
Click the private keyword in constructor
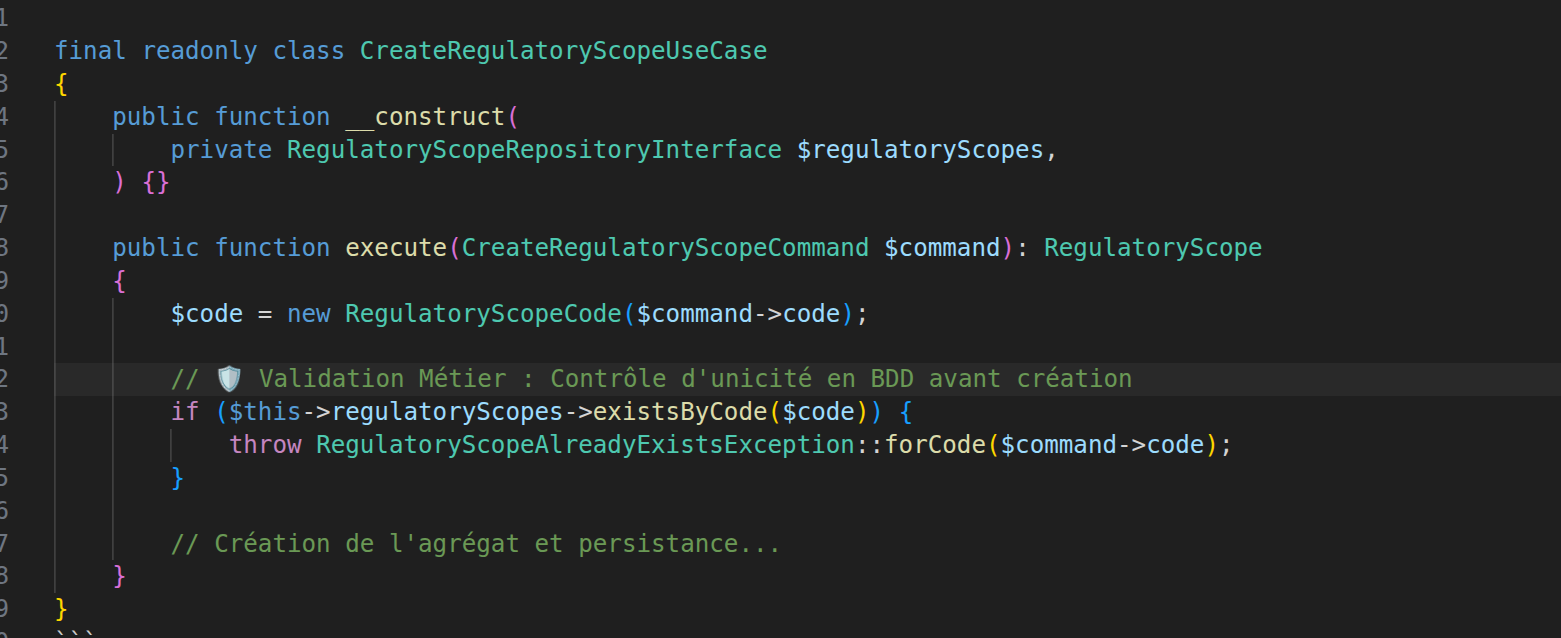coord(222,150)
